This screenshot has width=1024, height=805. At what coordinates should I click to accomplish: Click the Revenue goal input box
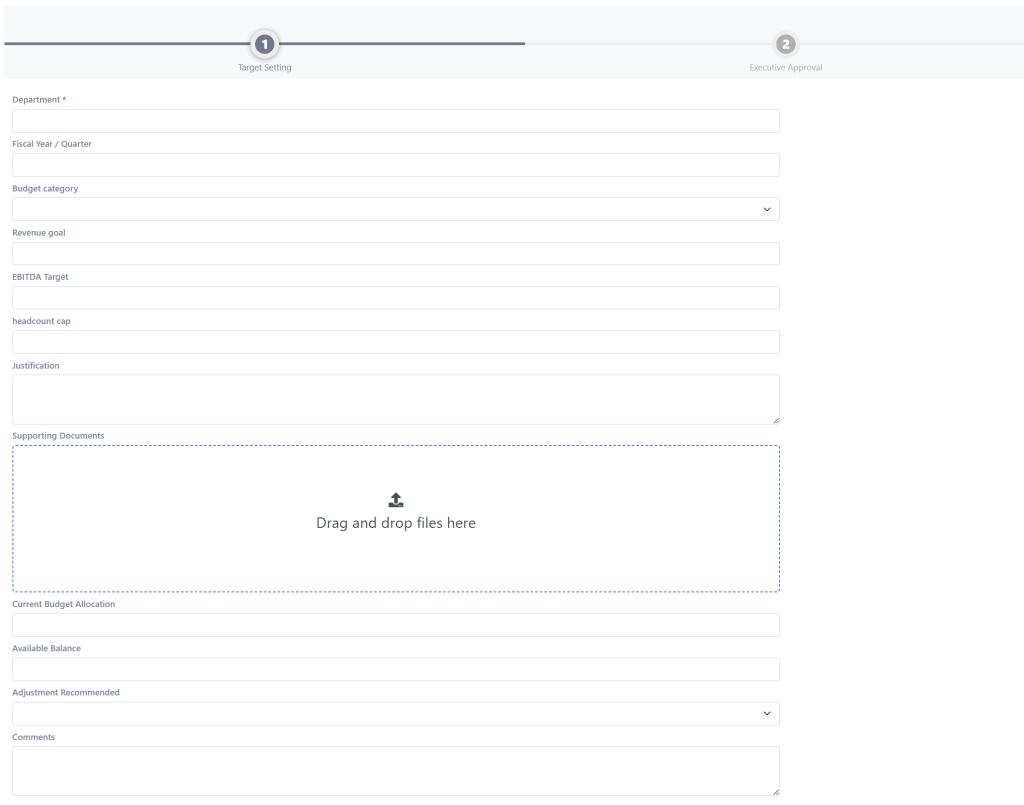(x=396, y=254)
